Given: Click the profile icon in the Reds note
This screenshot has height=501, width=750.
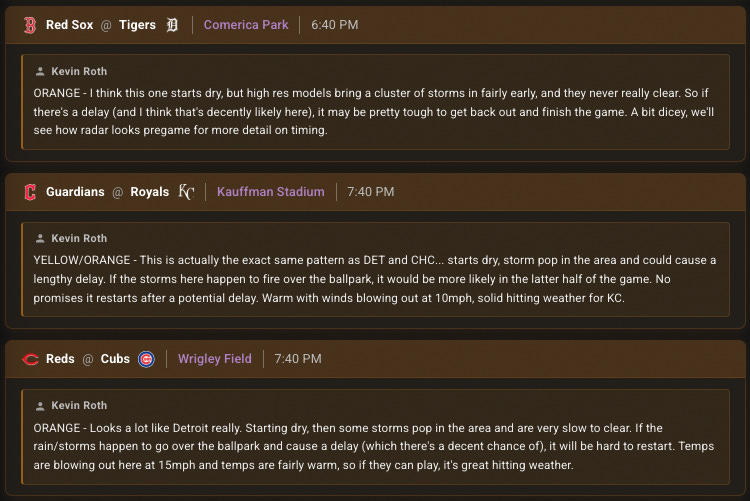Looking at the screenshot, I should (x=40, y=406).
